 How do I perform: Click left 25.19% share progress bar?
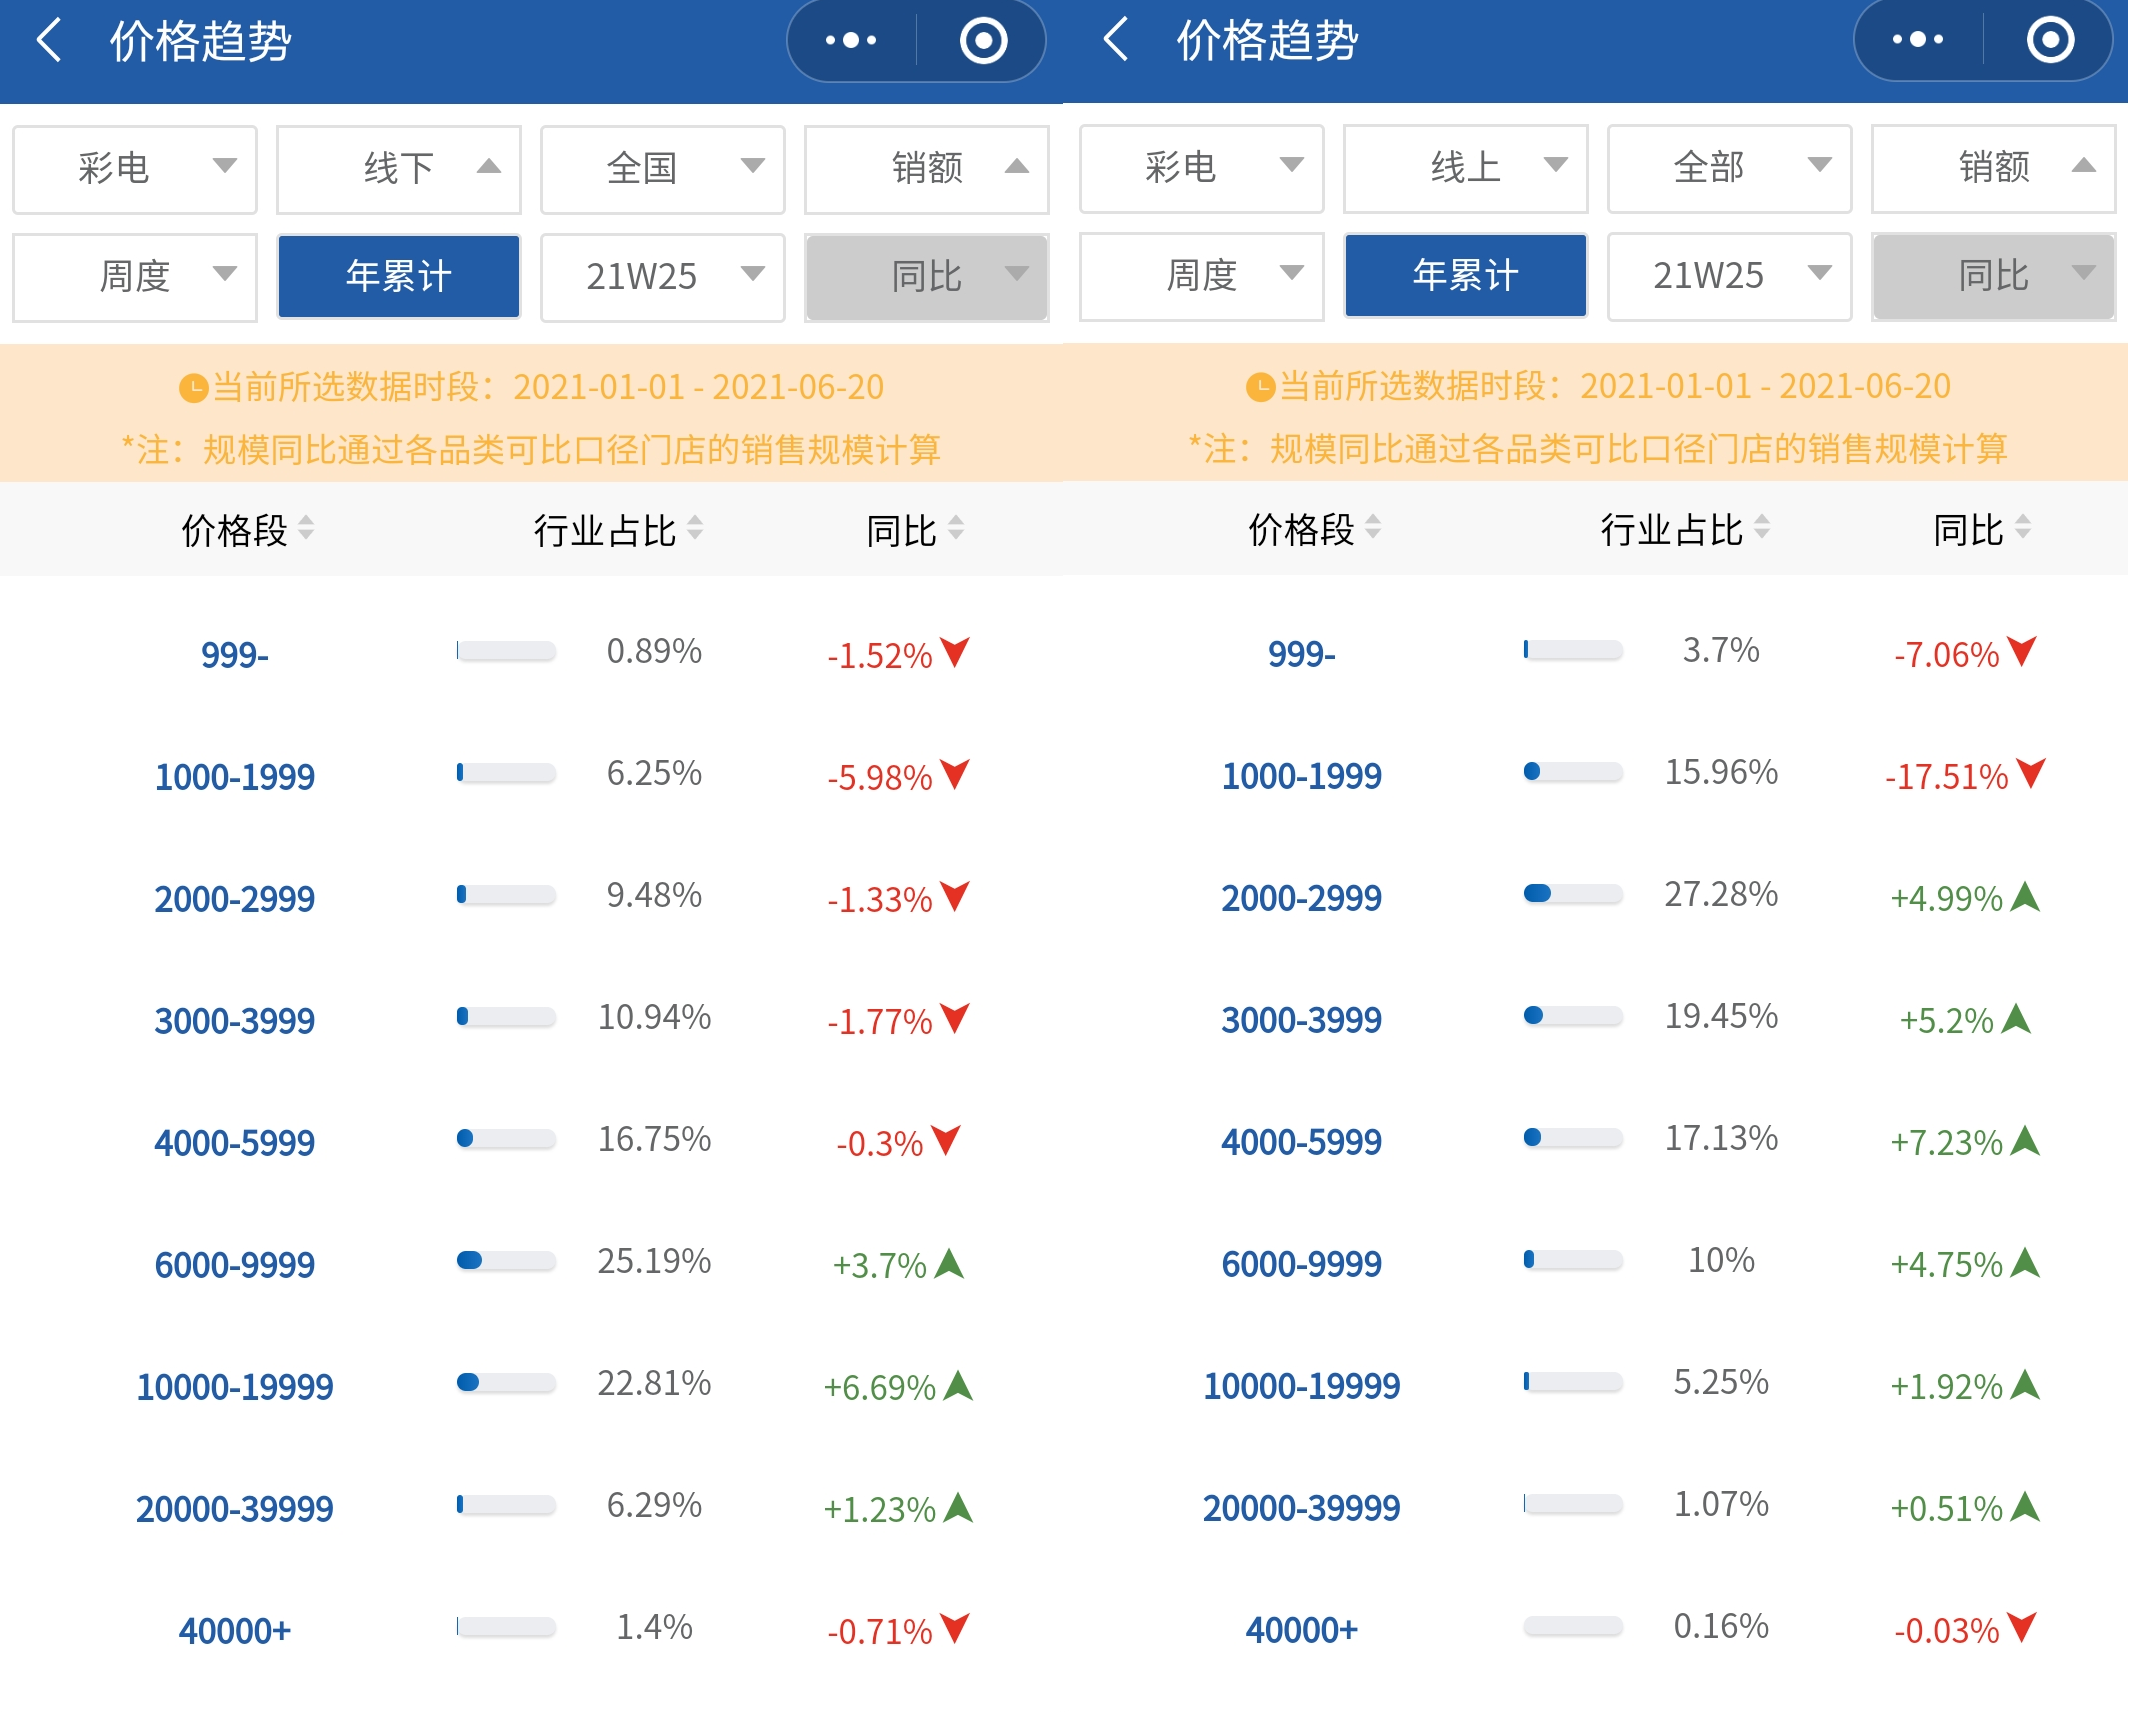tap(506, 1261)
